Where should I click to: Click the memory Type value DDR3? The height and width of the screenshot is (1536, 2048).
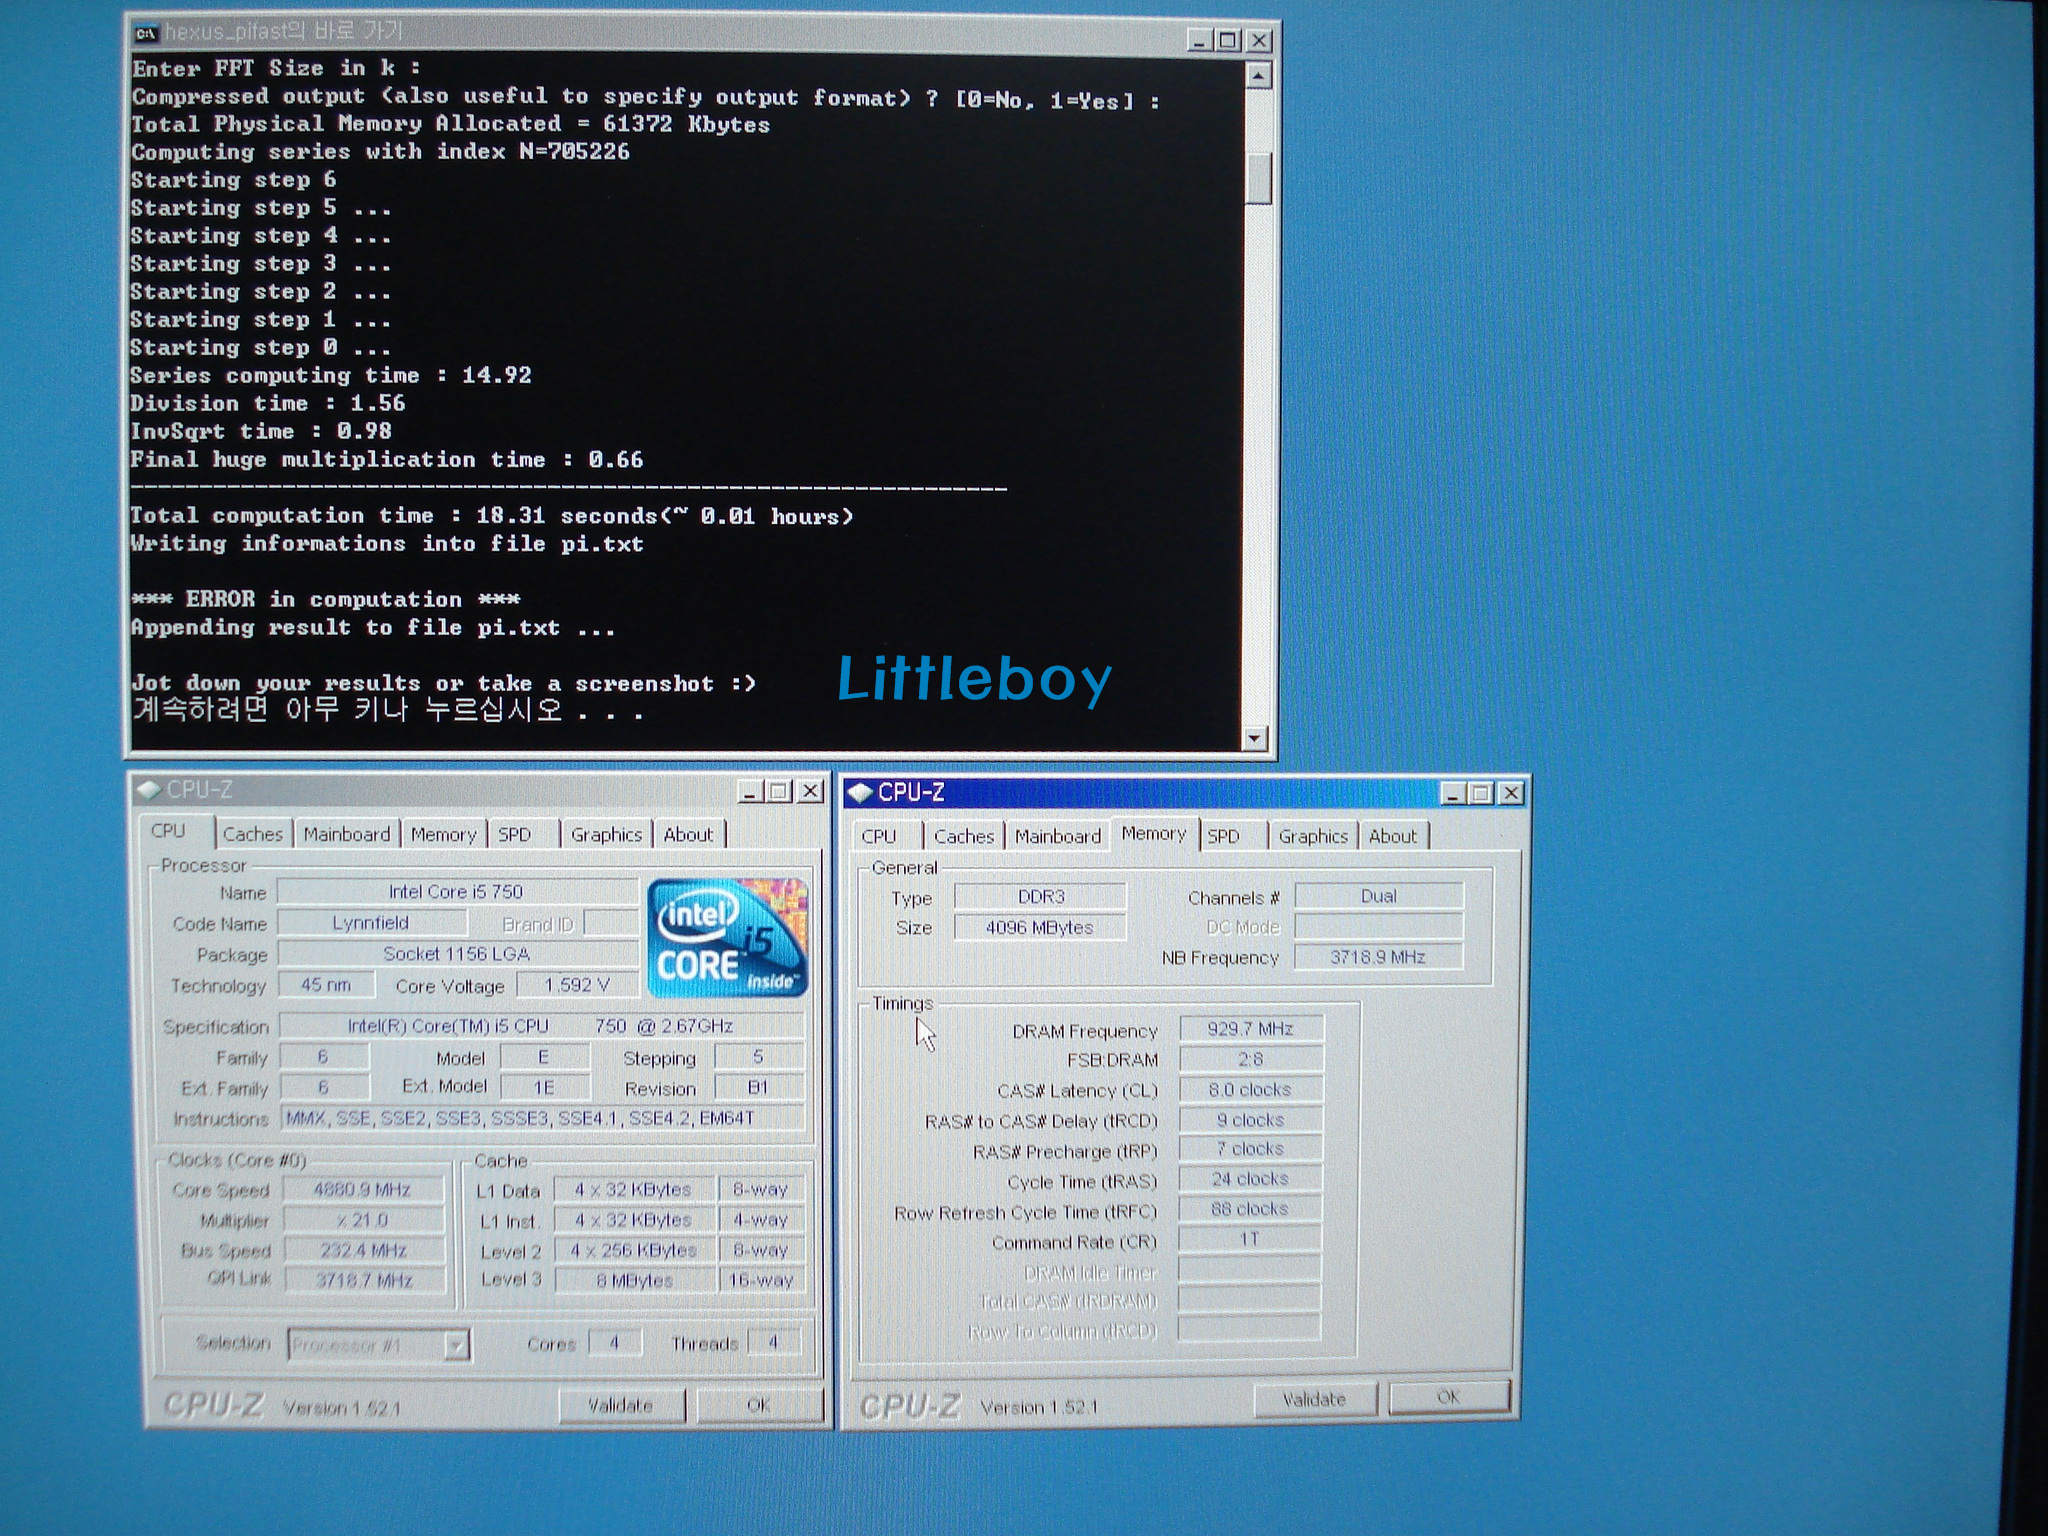(1040, 896)
